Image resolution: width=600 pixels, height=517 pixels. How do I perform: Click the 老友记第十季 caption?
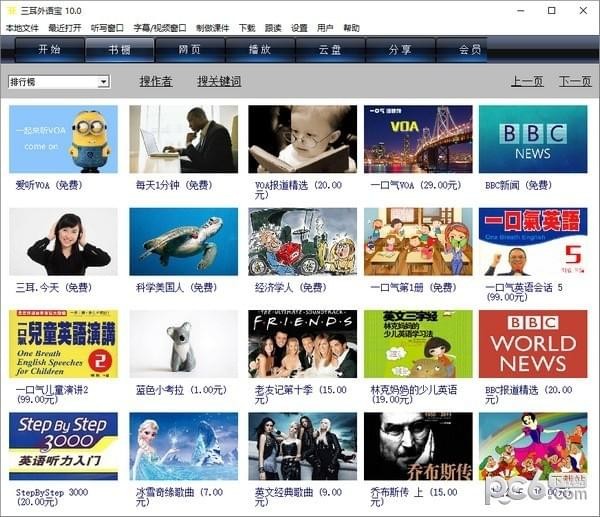[x=300, y=394]
